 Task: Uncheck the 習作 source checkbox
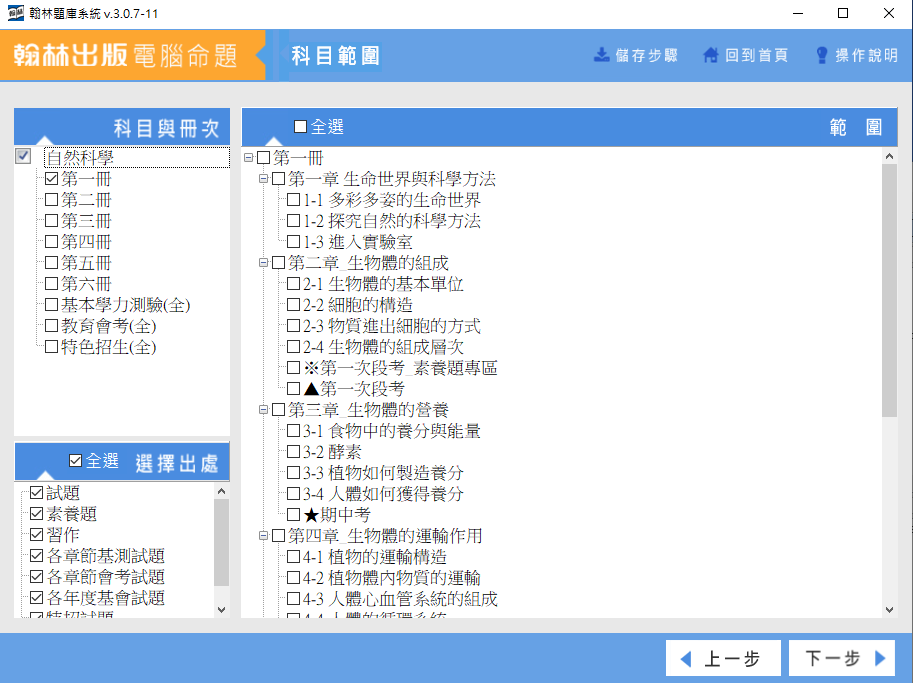(37, 535)
